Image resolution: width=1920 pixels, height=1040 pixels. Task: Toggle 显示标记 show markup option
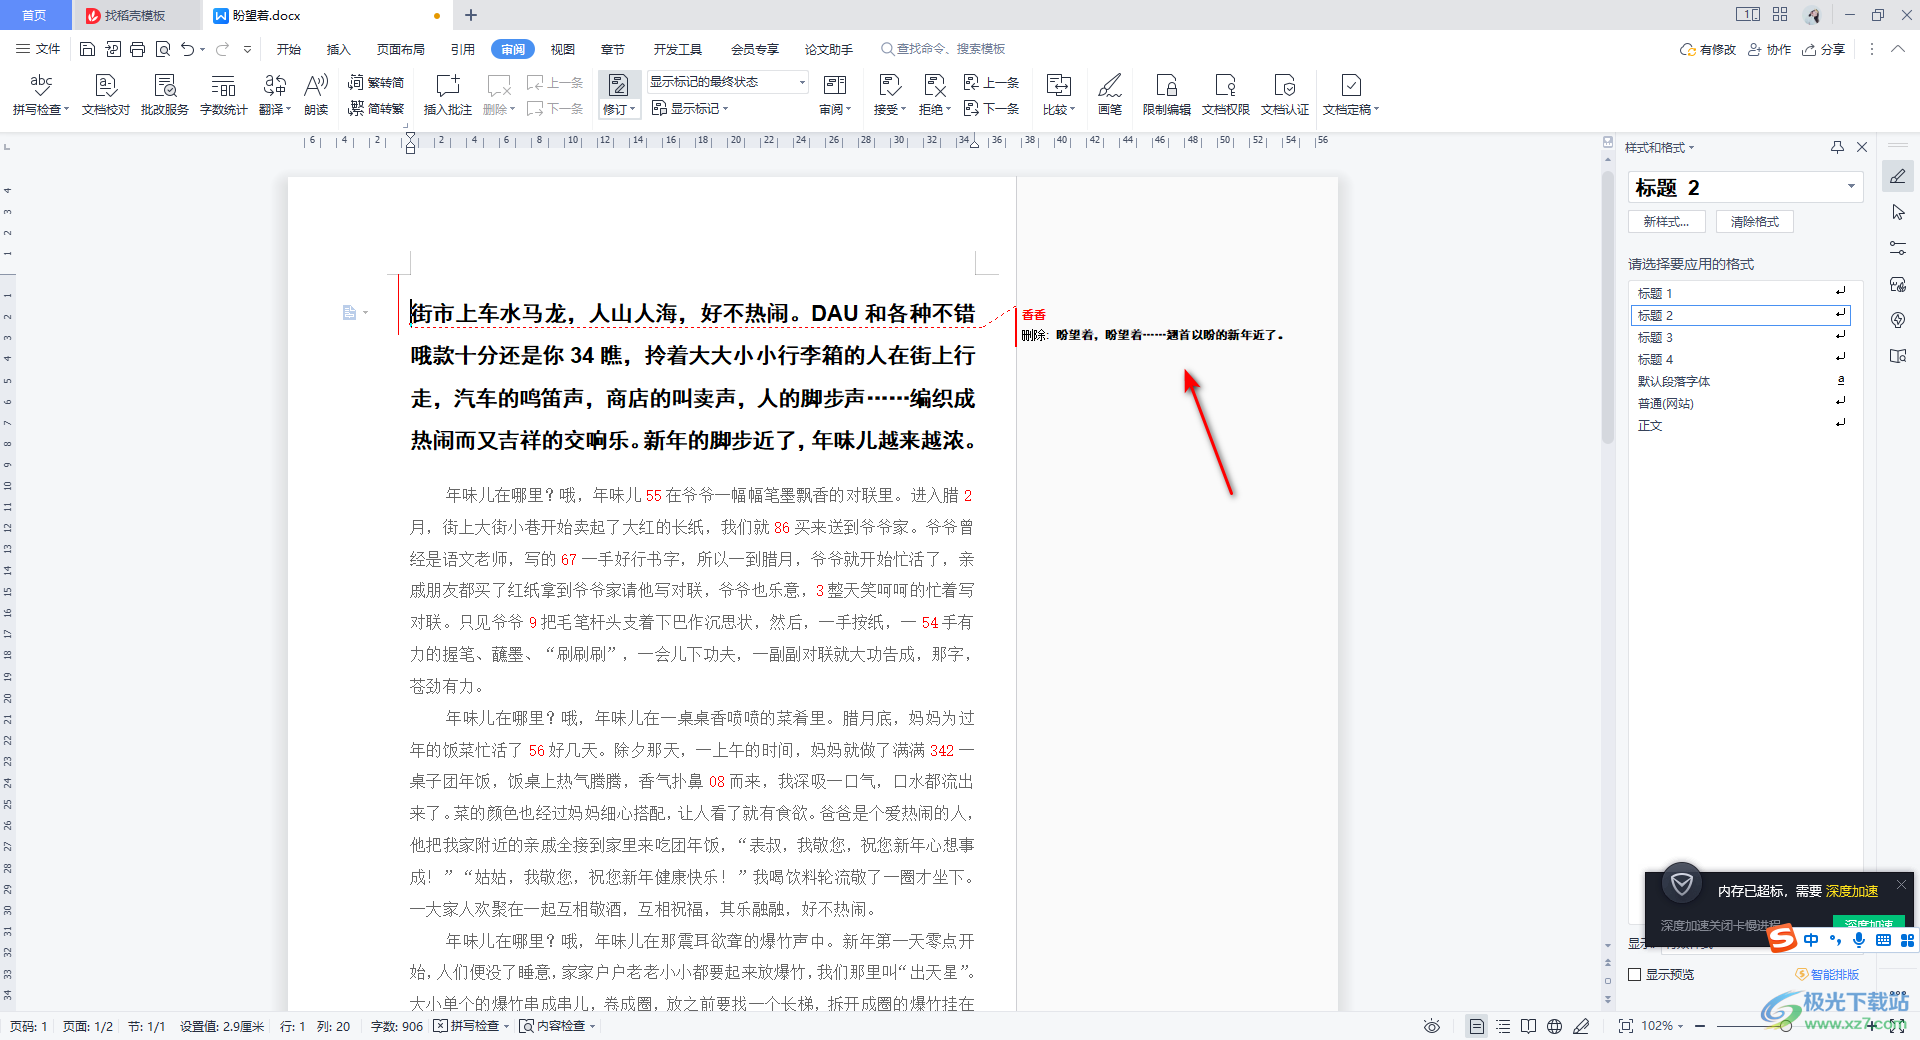[x=690, y=108]
